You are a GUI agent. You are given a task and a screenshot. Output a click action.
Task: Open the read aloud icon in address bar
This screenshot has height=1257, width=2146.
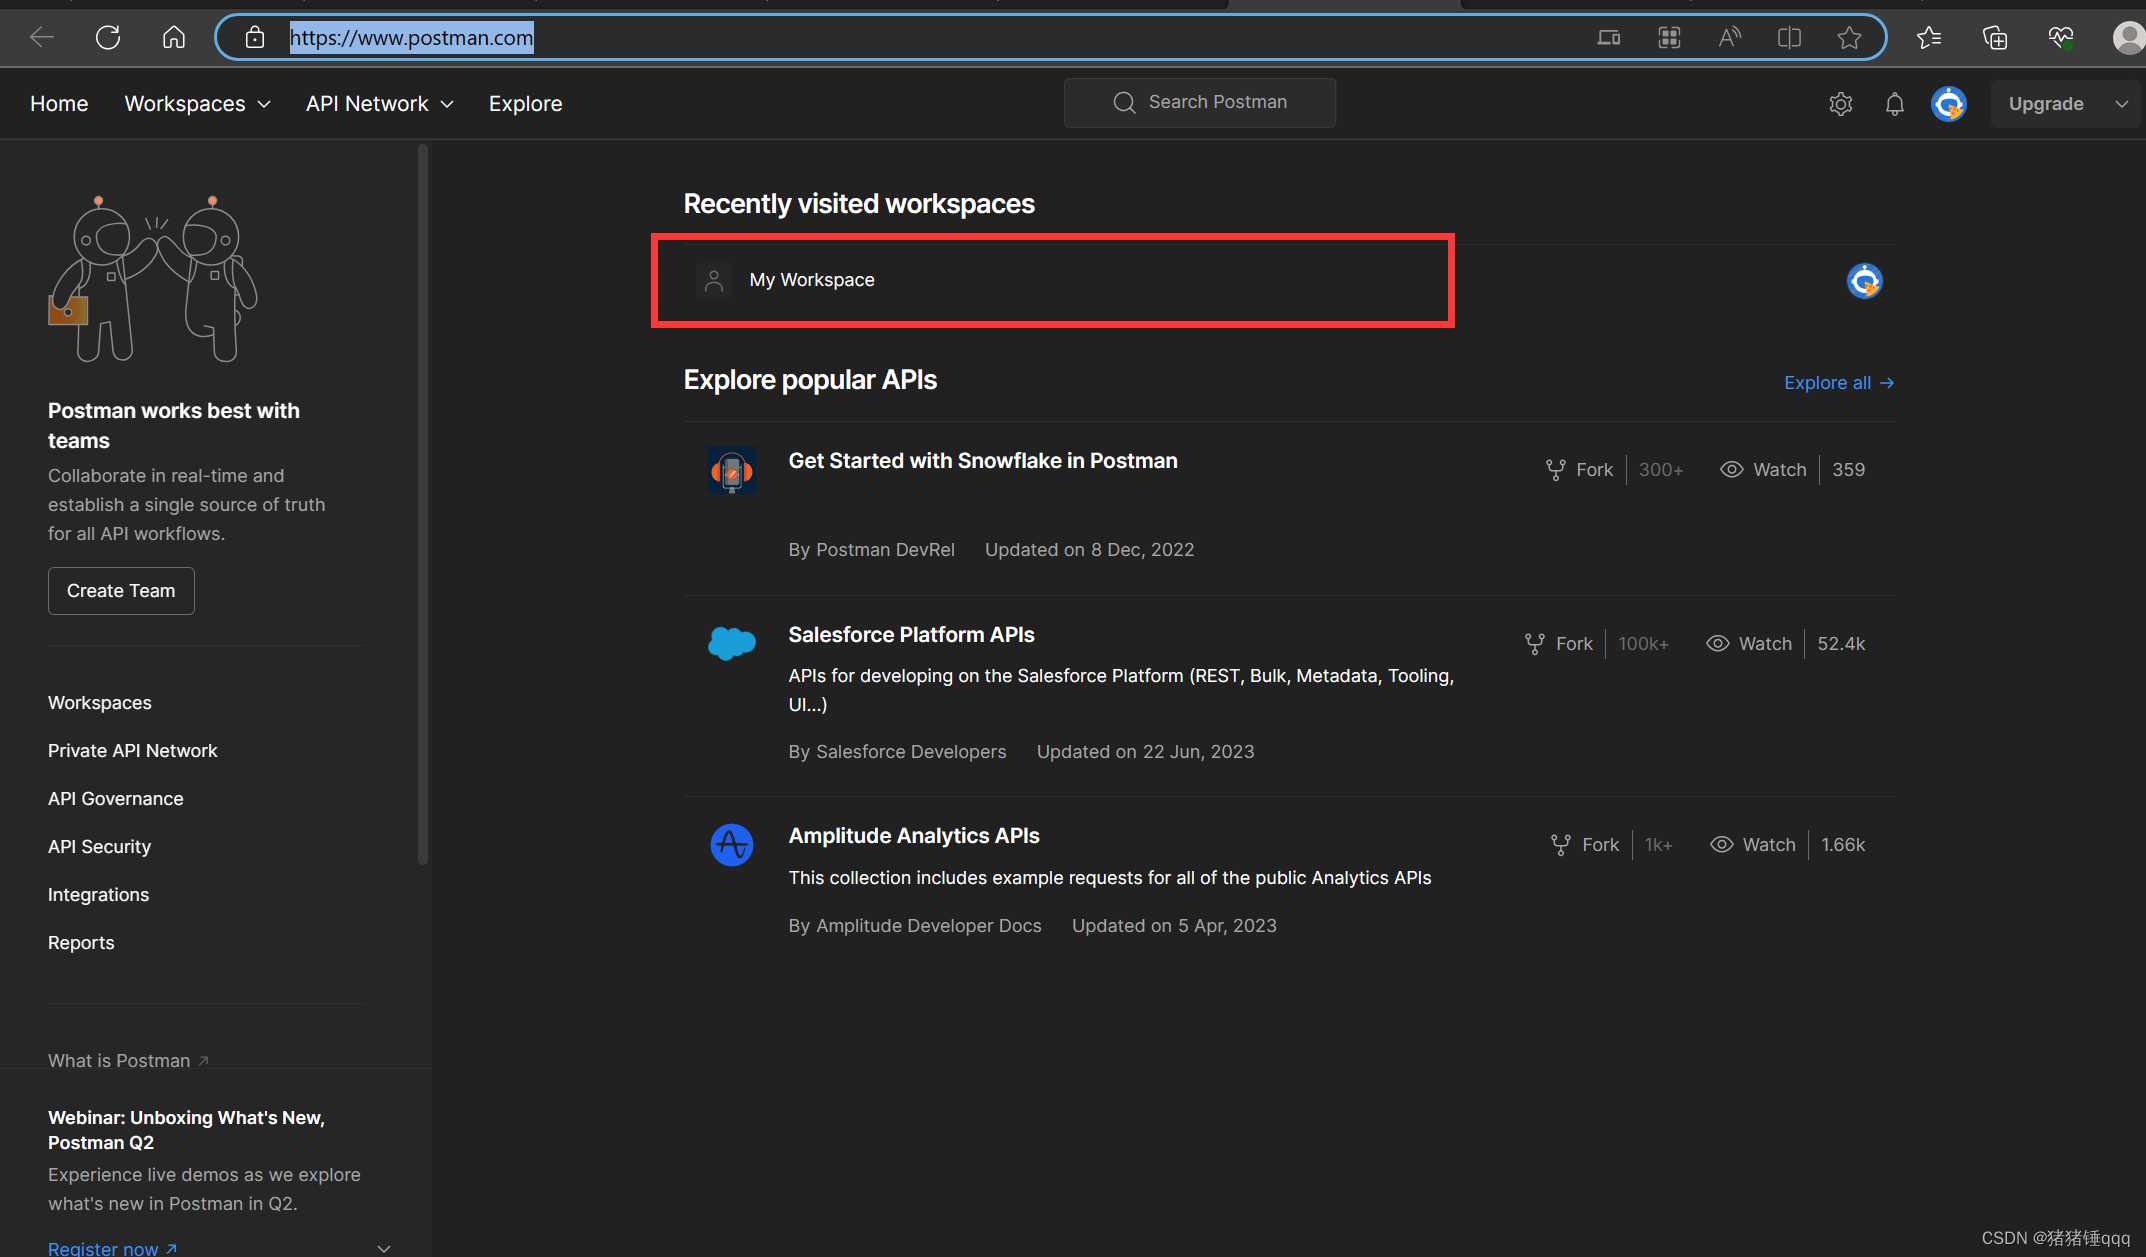pyautogui.click(x=1729, y=38)
